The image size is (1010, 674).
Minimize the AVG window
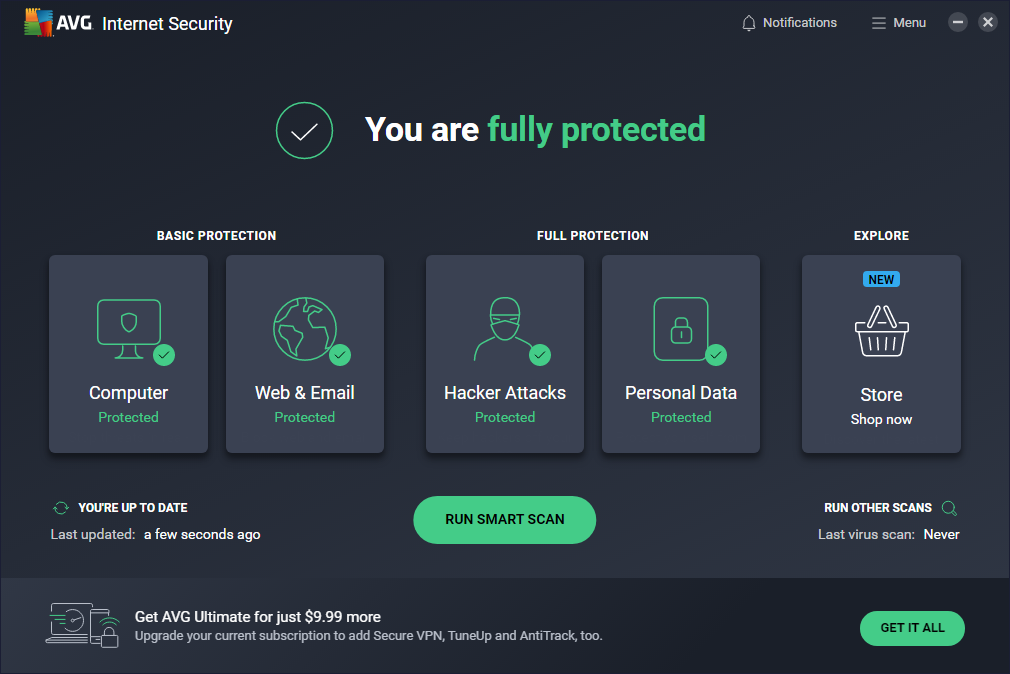pos(958,22)
